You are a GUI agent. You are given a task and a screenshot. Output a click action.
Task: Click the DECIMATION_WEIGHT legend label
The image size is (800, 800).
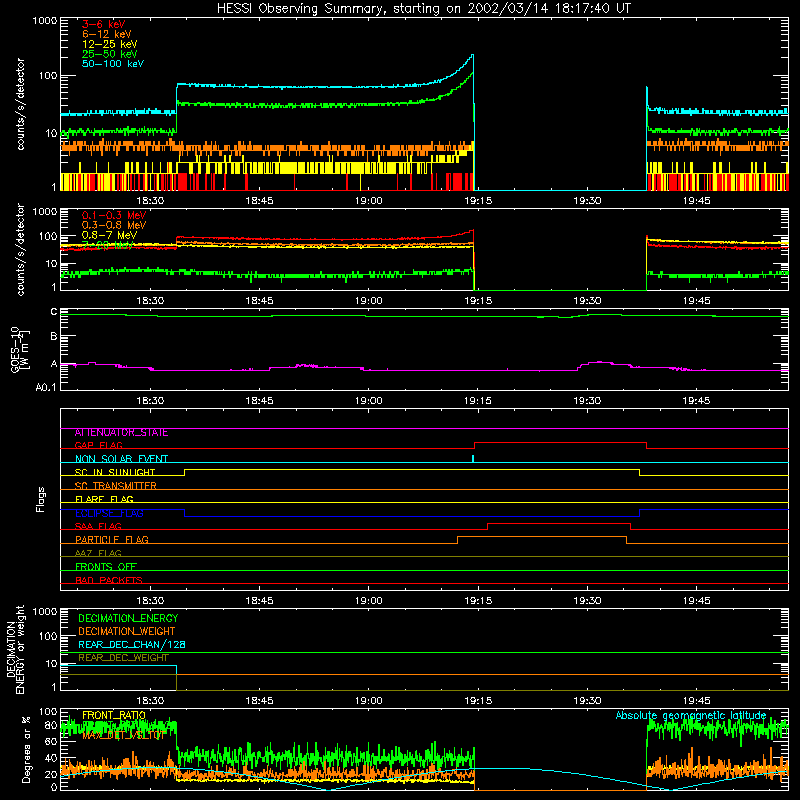click(x=127, y=631)
